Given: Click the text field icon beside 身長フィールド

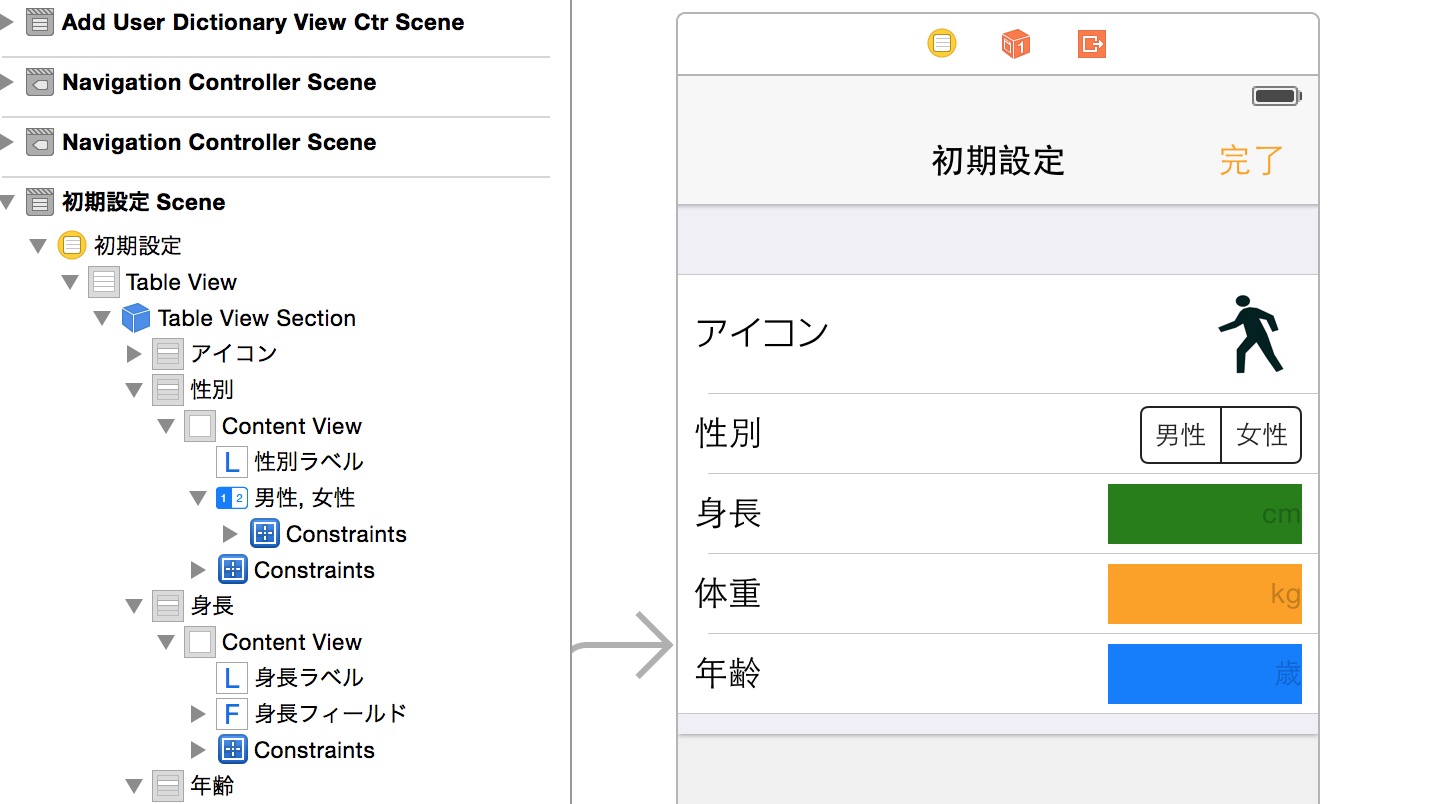Looking at the screenshot, I should pyautogui.click(x=231, y=714).
